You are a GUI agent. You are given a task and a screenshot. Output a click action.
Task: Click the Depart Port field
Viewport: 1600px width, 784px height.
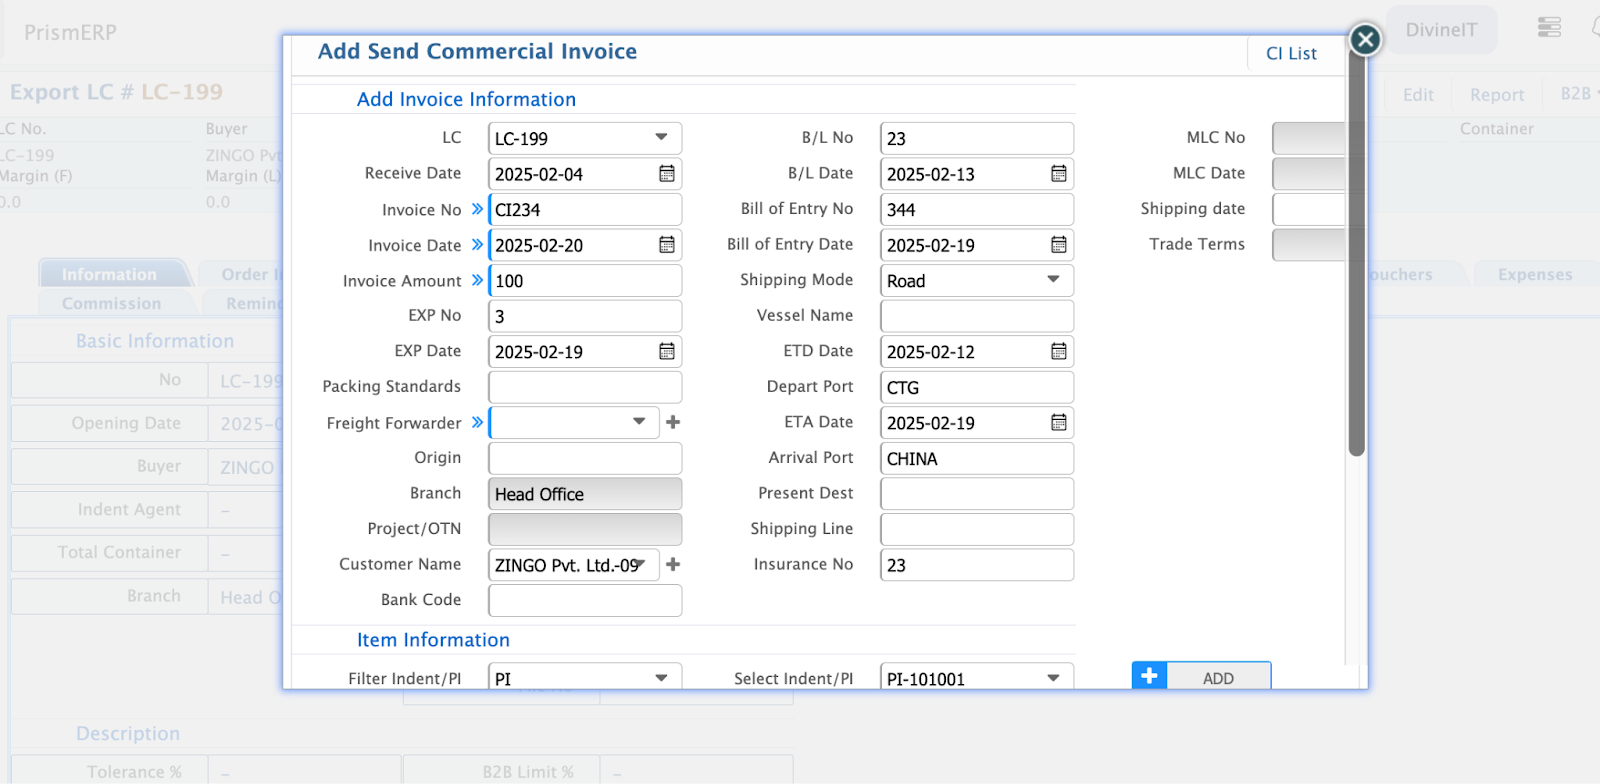(977, 387)
